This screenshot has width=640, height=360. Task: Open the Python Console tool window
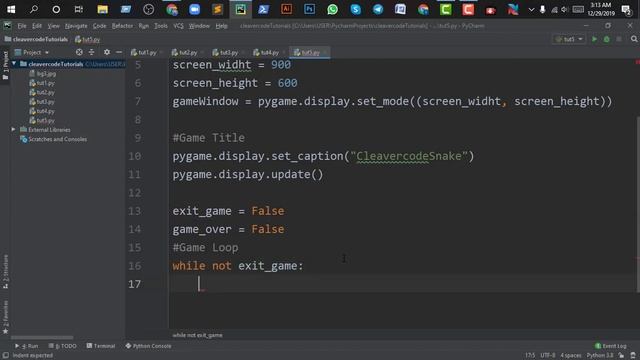148,346
